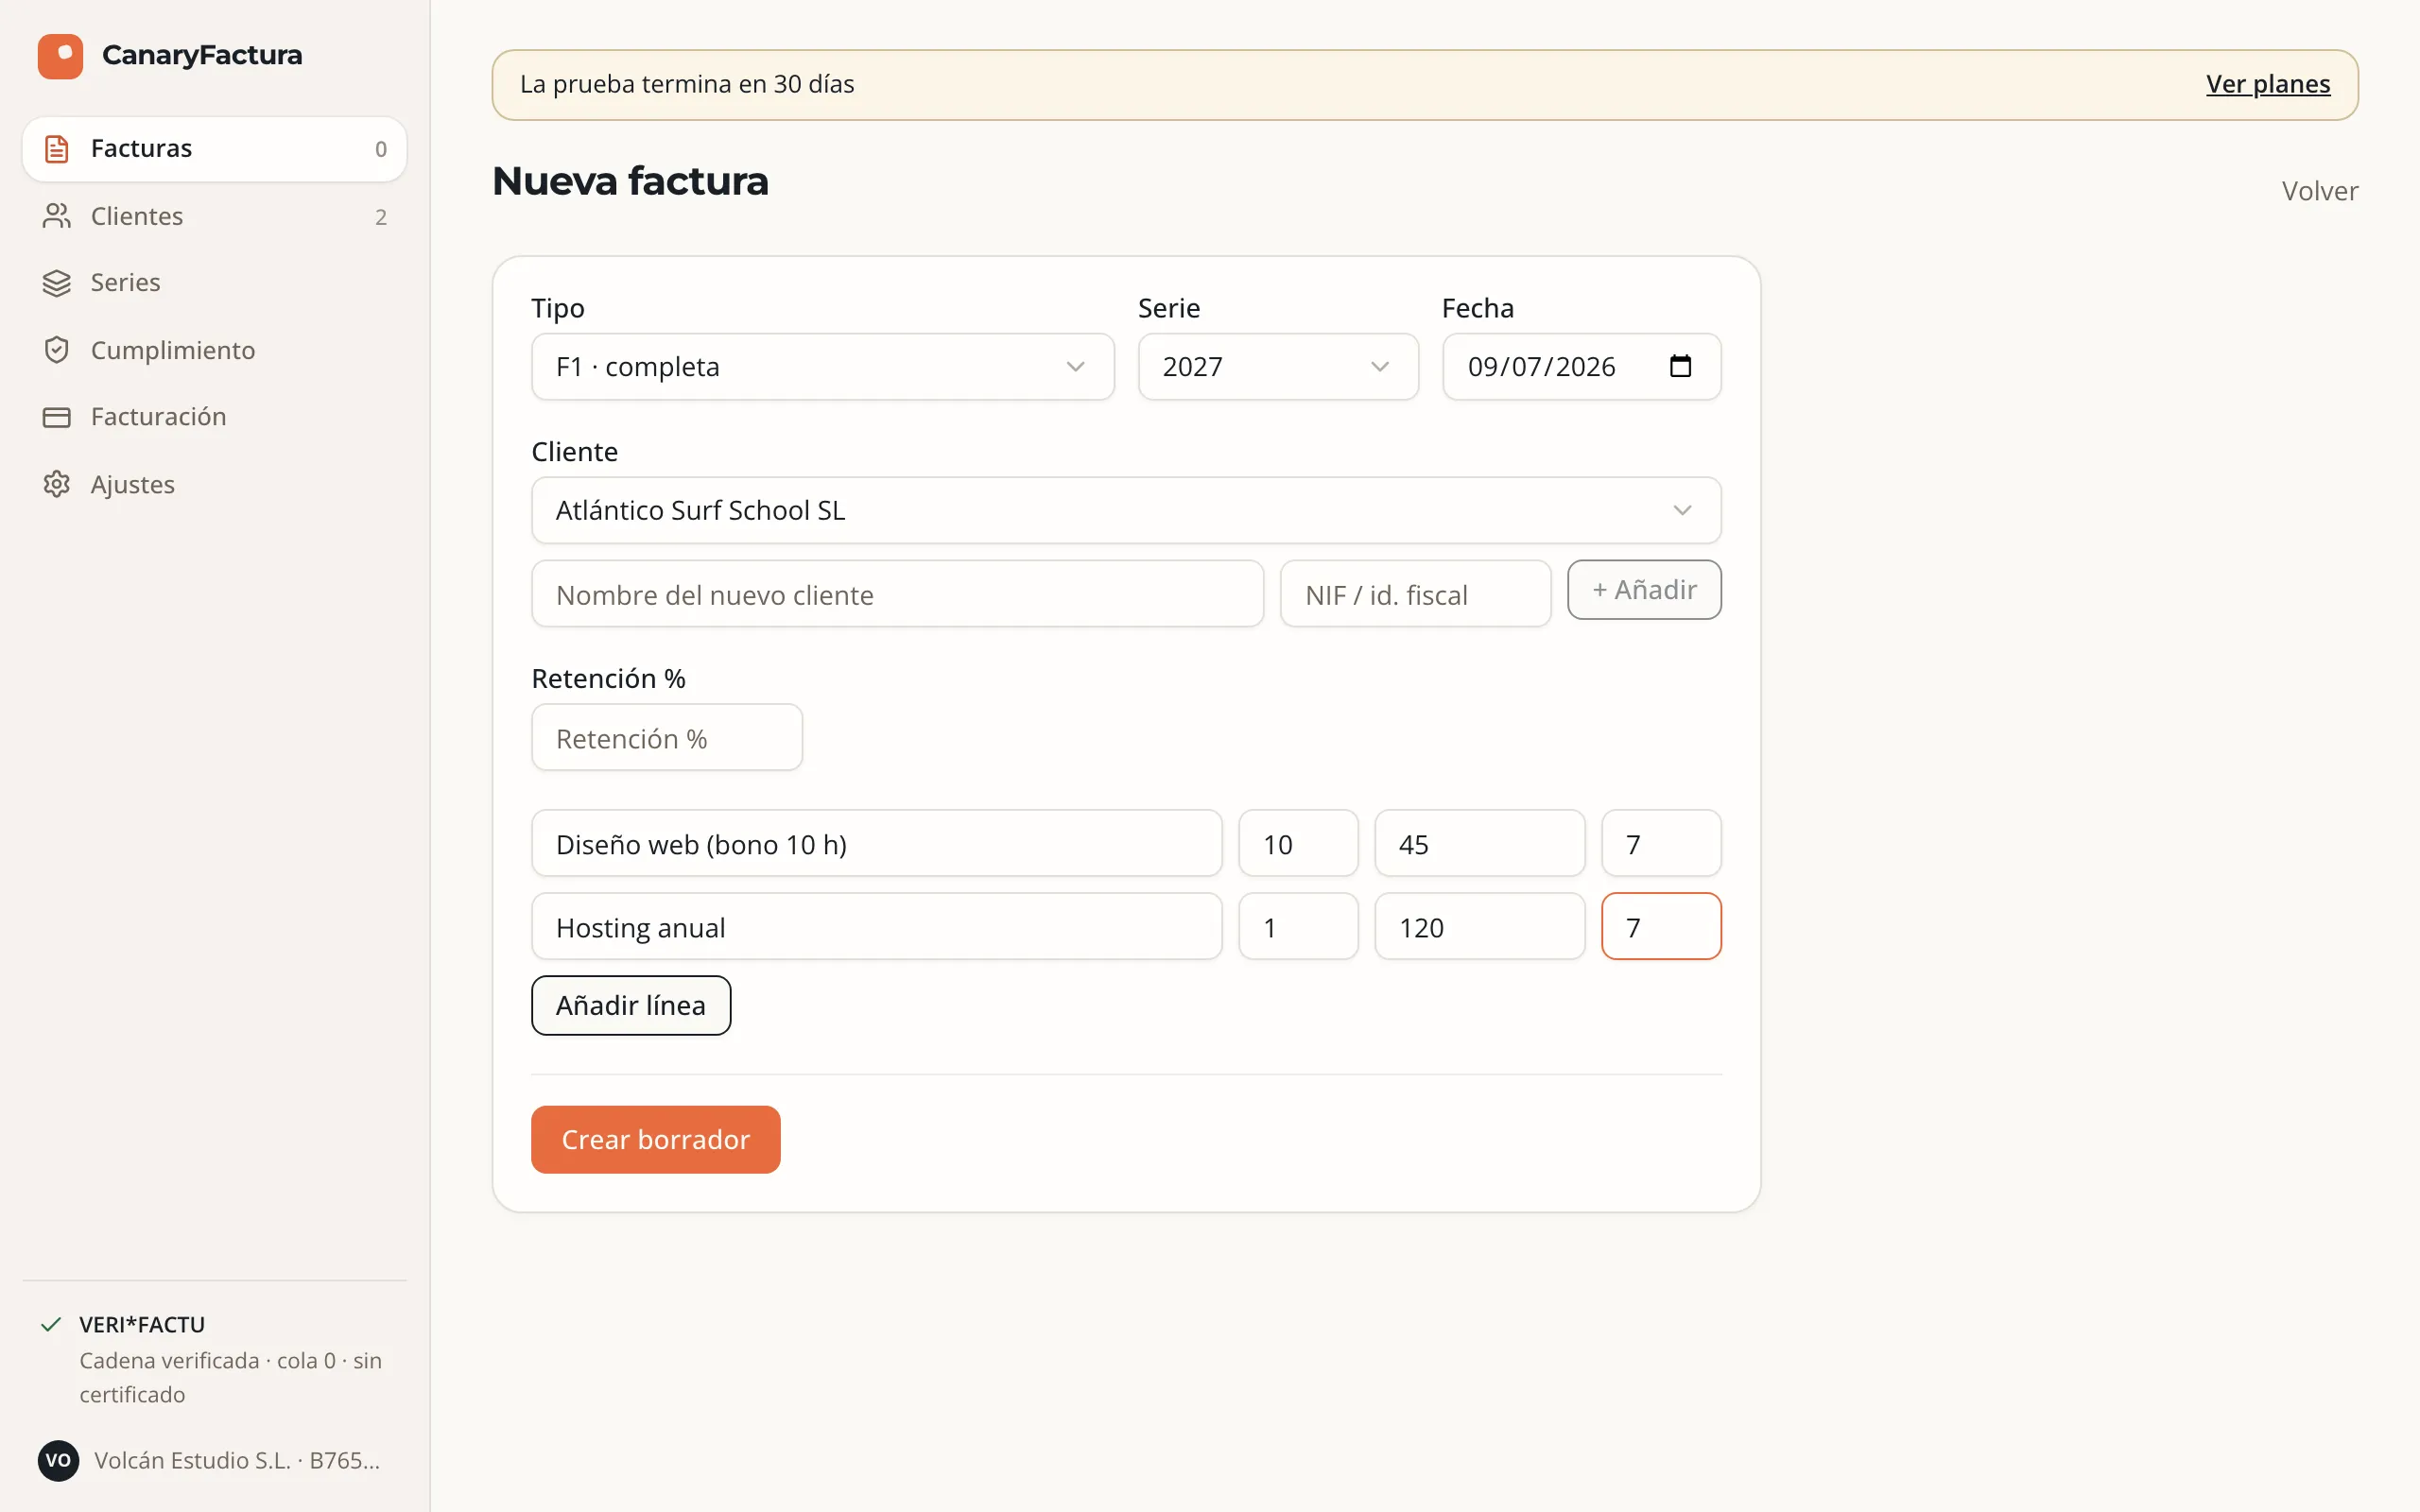Click the + Añadir client button
Screen dimensions: 2420x1512
click(1644, 590)
